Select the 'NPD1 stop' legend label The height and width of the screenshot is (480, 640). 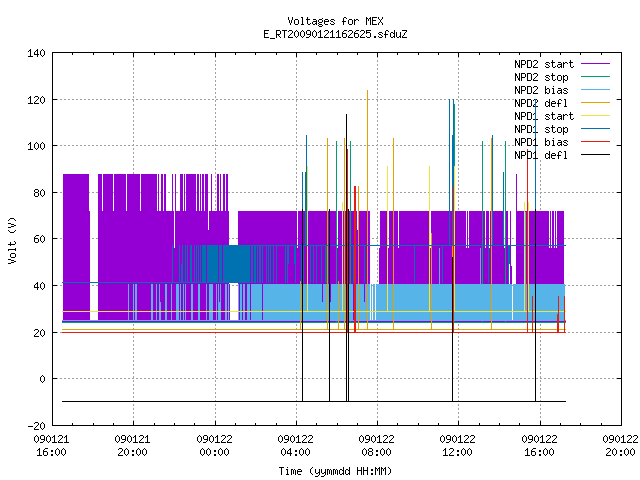(x=541, y=129)
